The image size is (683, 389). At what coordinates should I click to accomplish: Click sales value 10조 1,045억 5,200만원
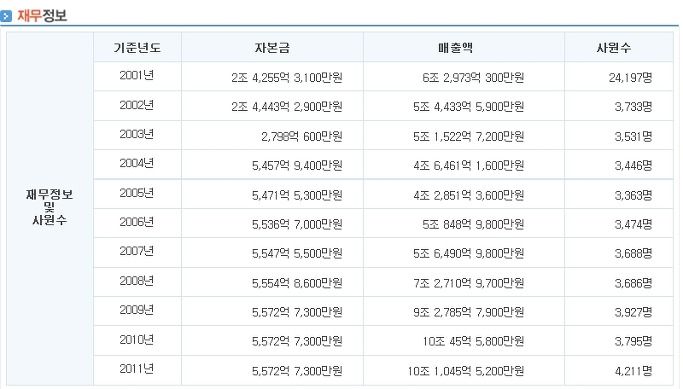tap(466, 371)
